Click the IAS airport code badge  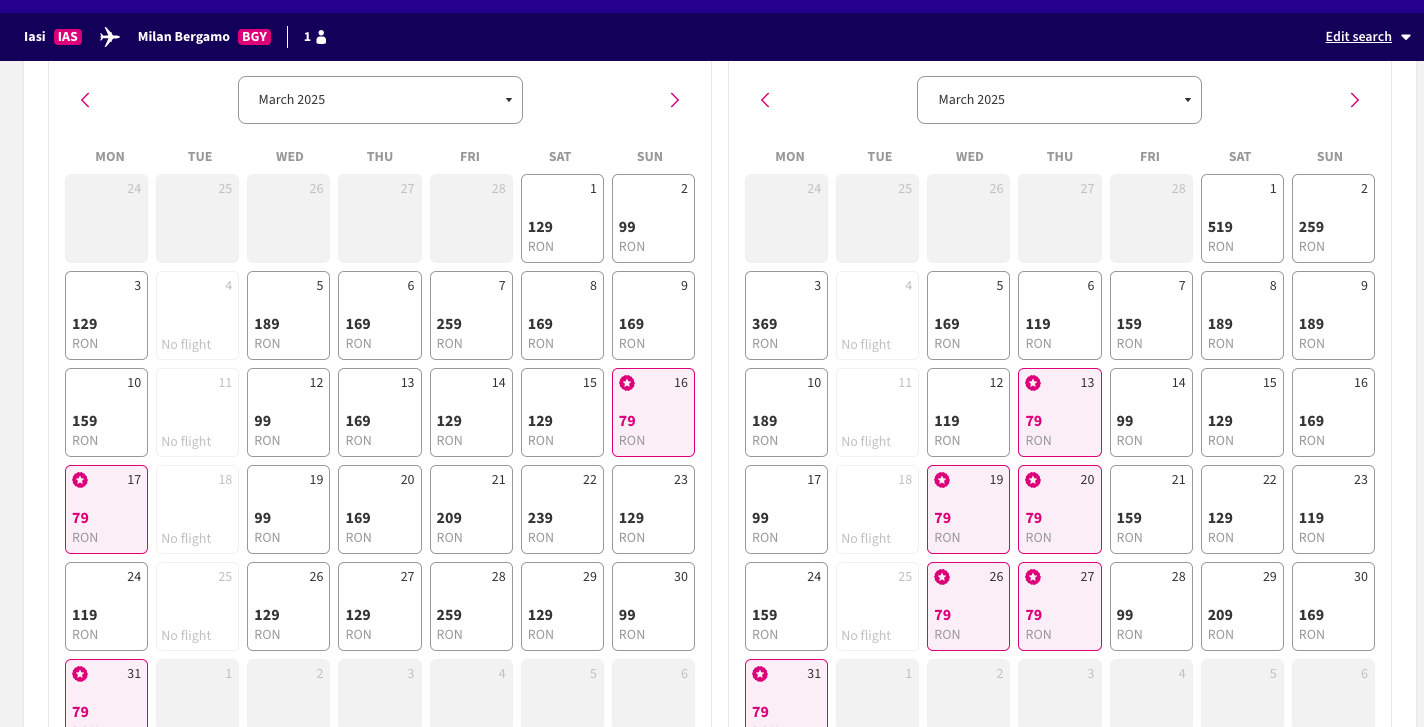tap(68, 37)
